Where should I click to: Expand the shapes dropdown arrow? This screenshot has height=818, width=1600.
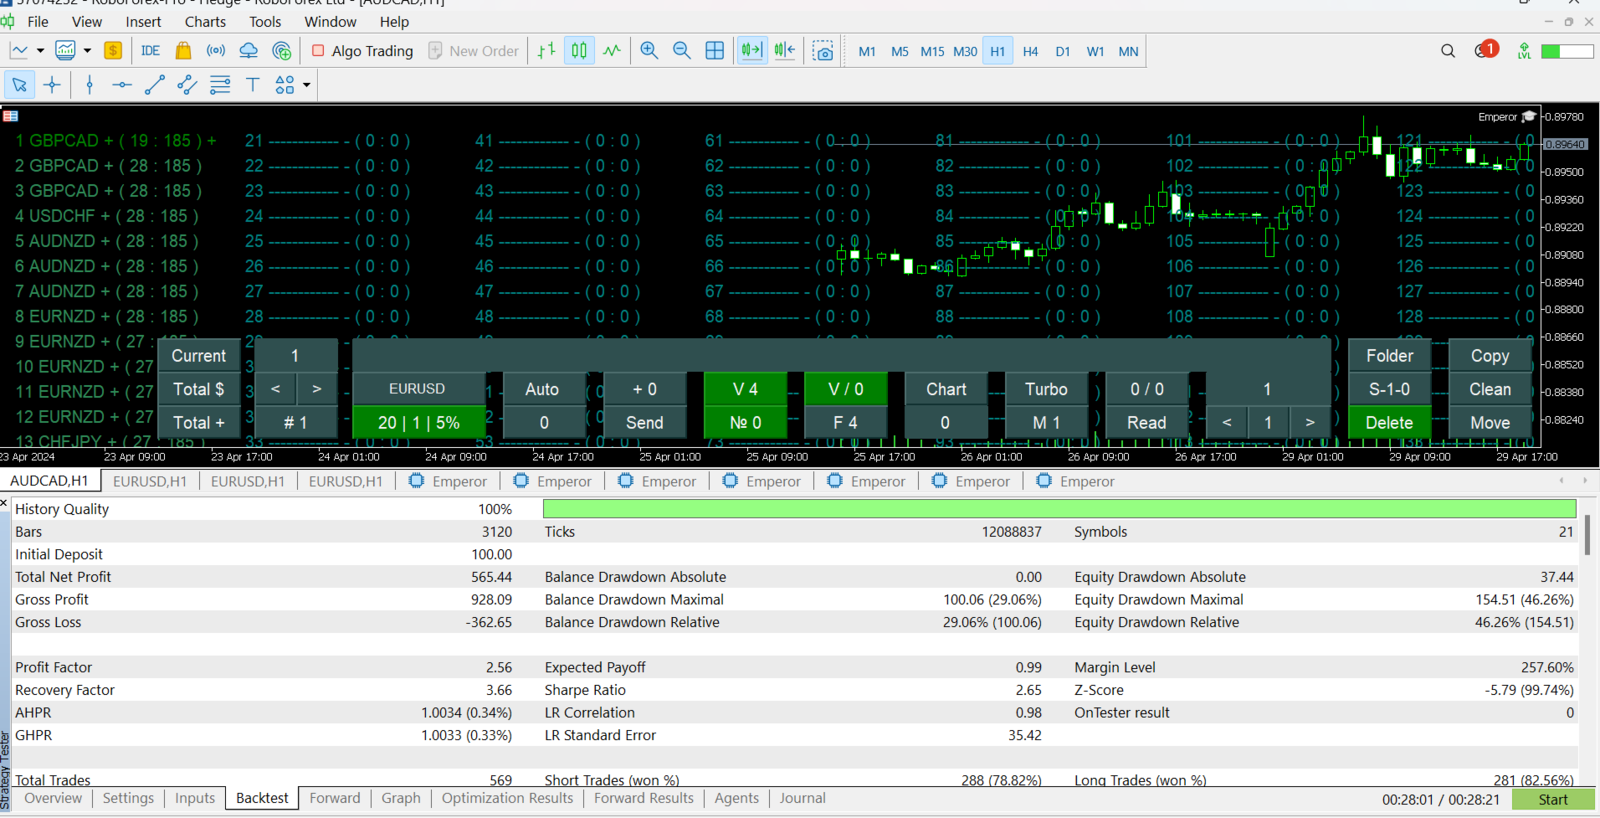306,85
